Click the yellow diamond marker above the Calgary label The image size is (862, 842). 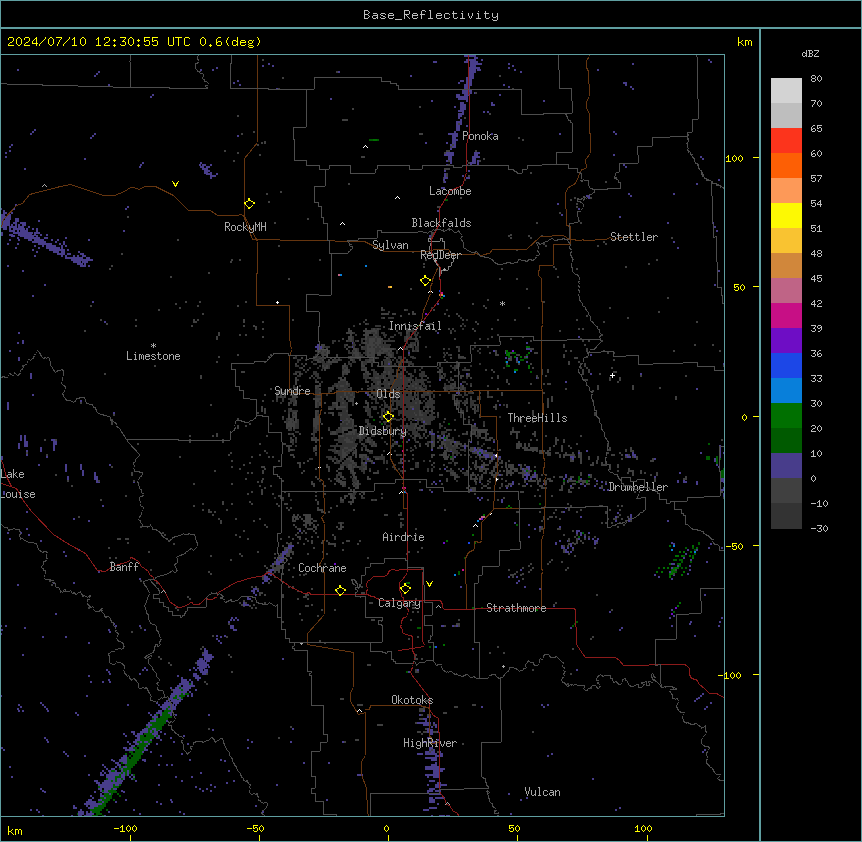[405, 589]
